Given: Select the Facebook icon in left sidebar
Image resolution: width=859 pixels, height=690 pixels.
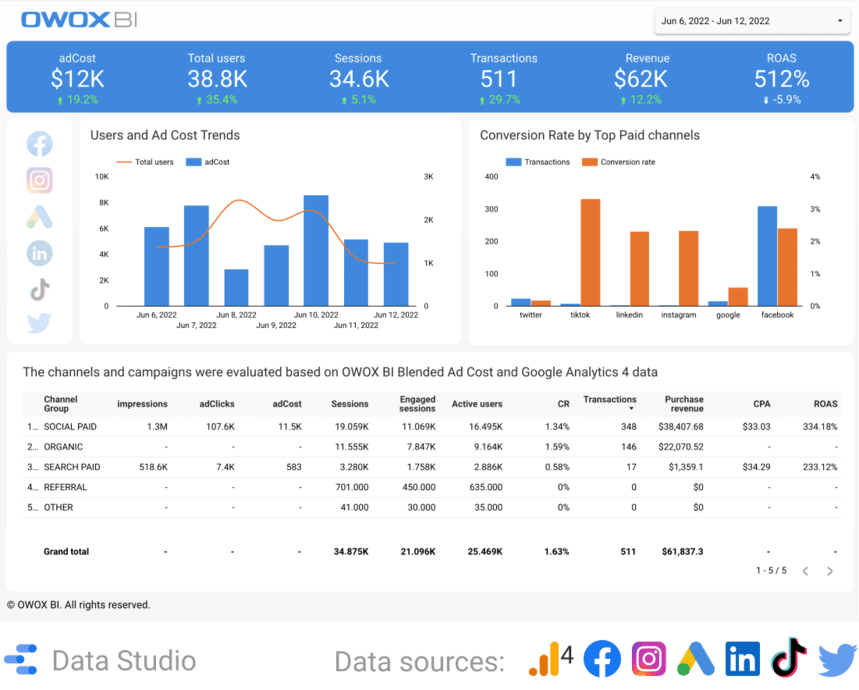Looking at the screenshot, I should click(x=39, y=143).
